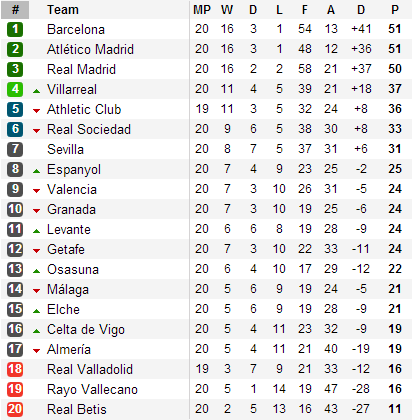Open the Real Madrid team link
This screenshot has height=420, width=412.
tap(81, 69)
